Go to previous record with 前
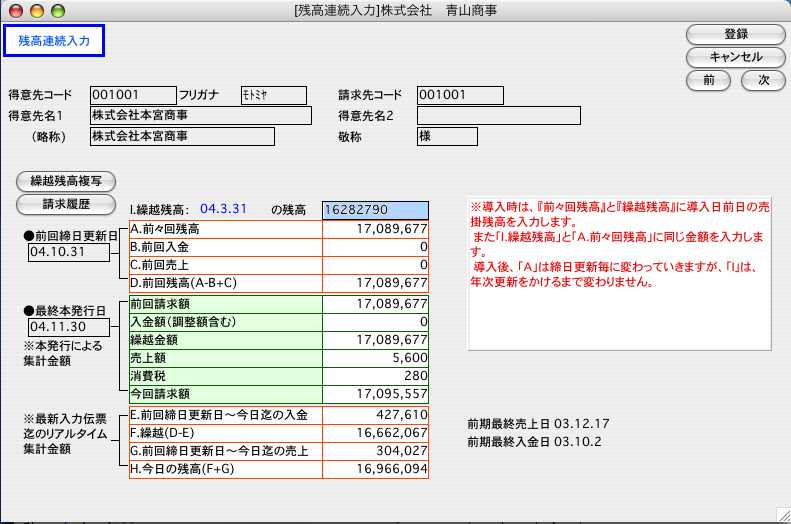This screenshot has width=791, height=524. click(709, 80)
